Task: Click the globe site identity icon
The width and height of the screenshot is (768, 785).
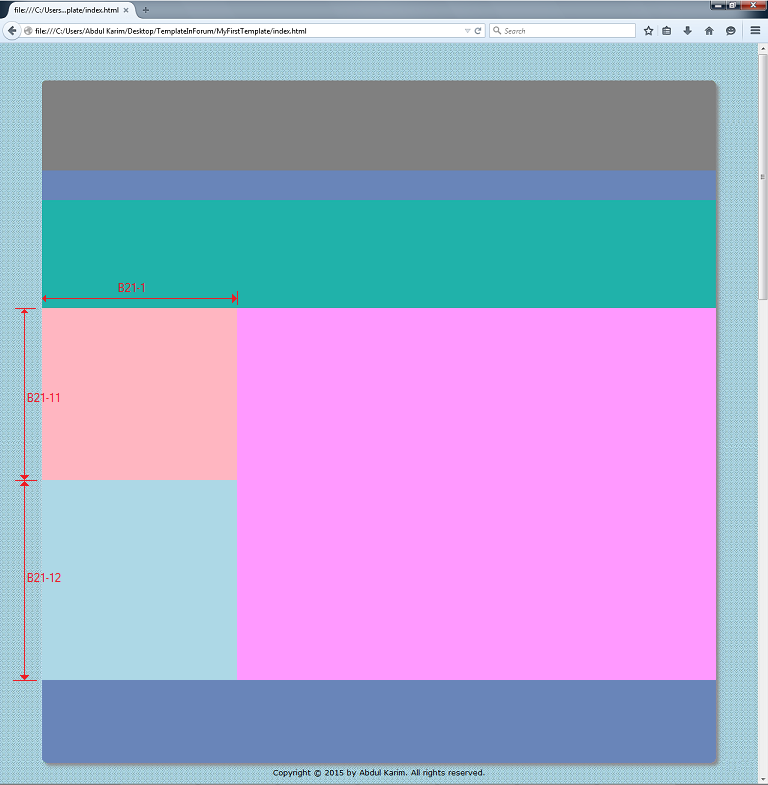Action: click(28, 31)
